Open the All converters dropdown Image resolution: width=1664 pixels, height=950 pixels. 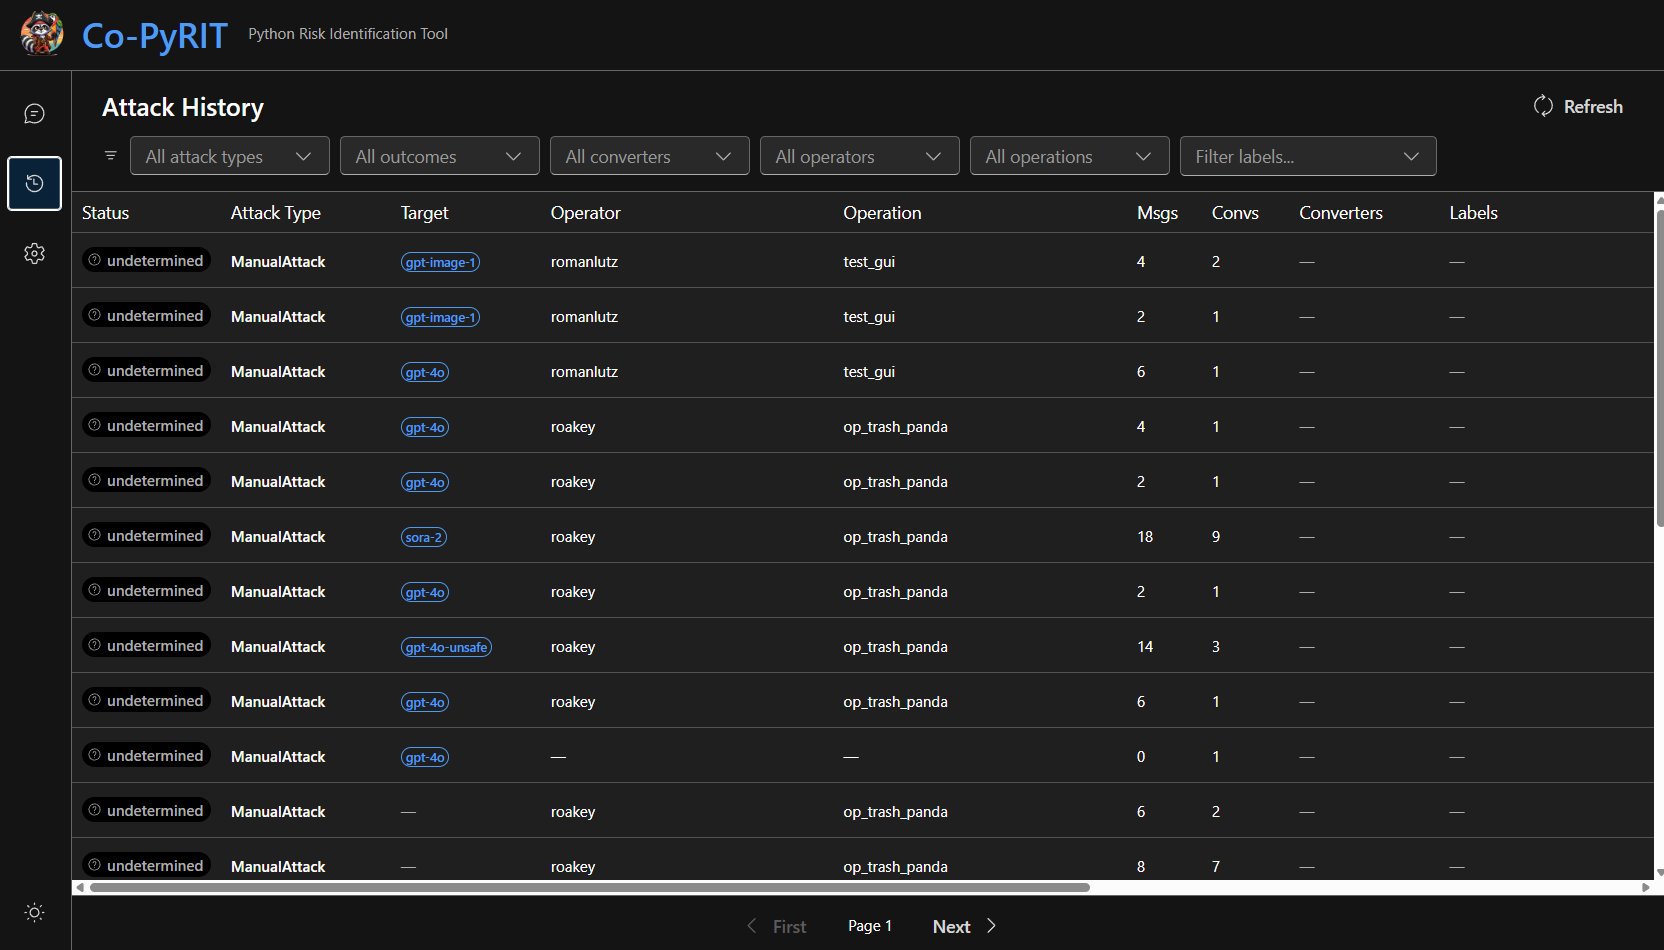tap(650, 156)
